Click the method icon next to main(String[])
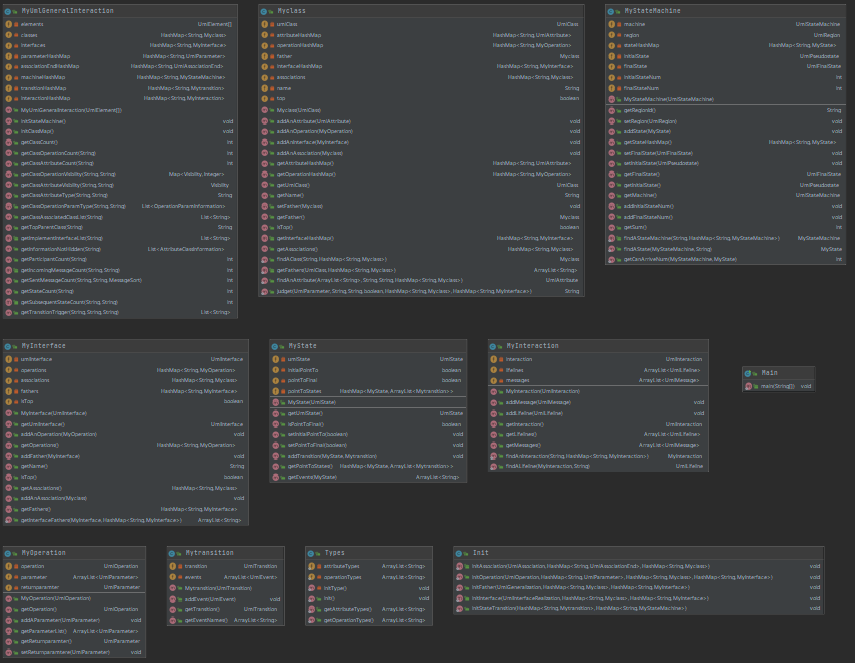 pos(749,386)
